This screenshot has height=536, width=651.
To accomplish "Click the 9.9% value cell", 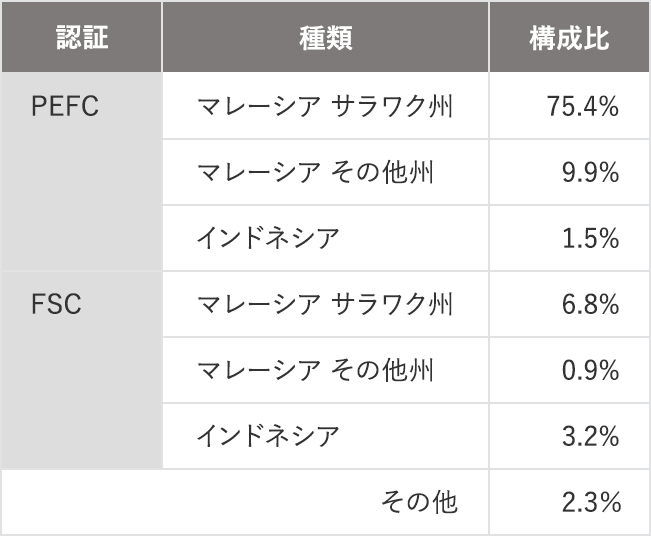I will pos(569,172).
